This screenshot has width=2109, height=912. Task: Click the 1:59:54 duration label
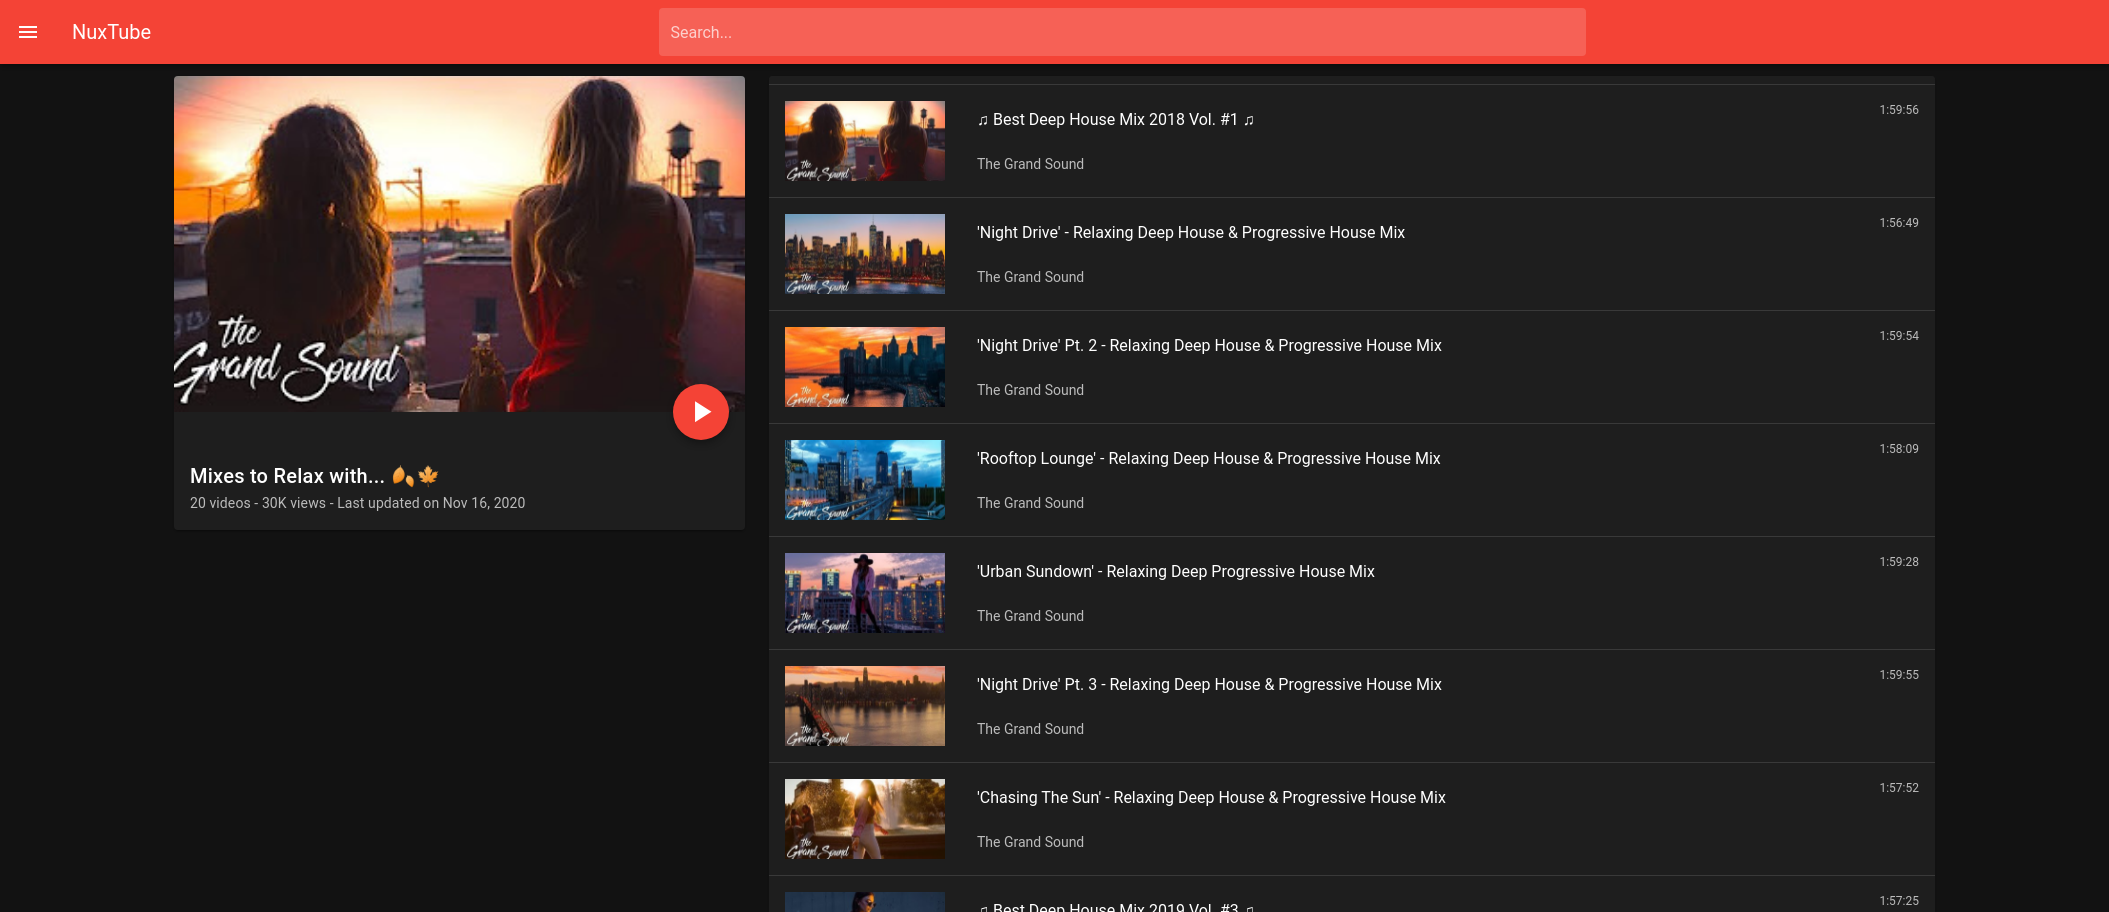[1898, 336]
